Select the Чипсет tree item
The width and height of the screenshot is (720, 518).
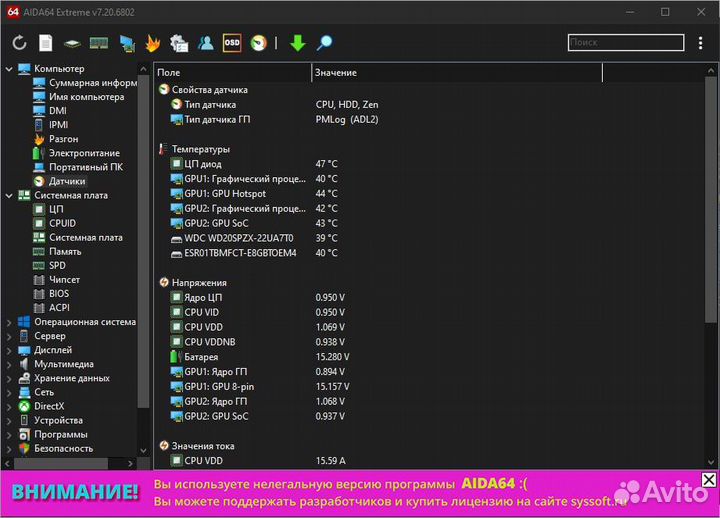click(64, 280)
